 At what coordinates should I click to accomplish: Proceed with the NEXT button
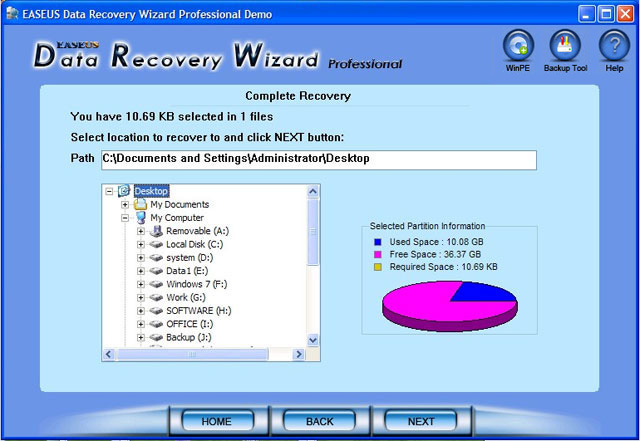click(x=421, y=421)
